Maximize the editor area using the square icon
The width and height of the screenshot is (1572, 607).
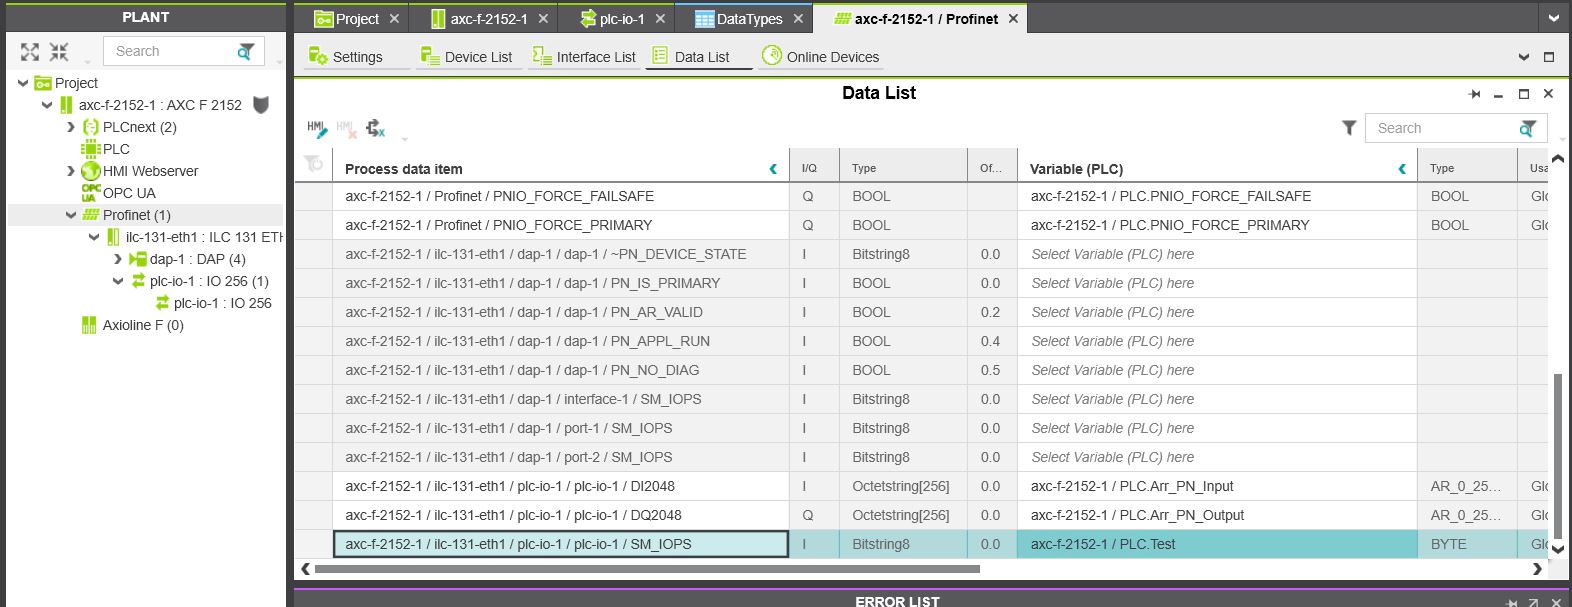click(x=1549, y=57)
